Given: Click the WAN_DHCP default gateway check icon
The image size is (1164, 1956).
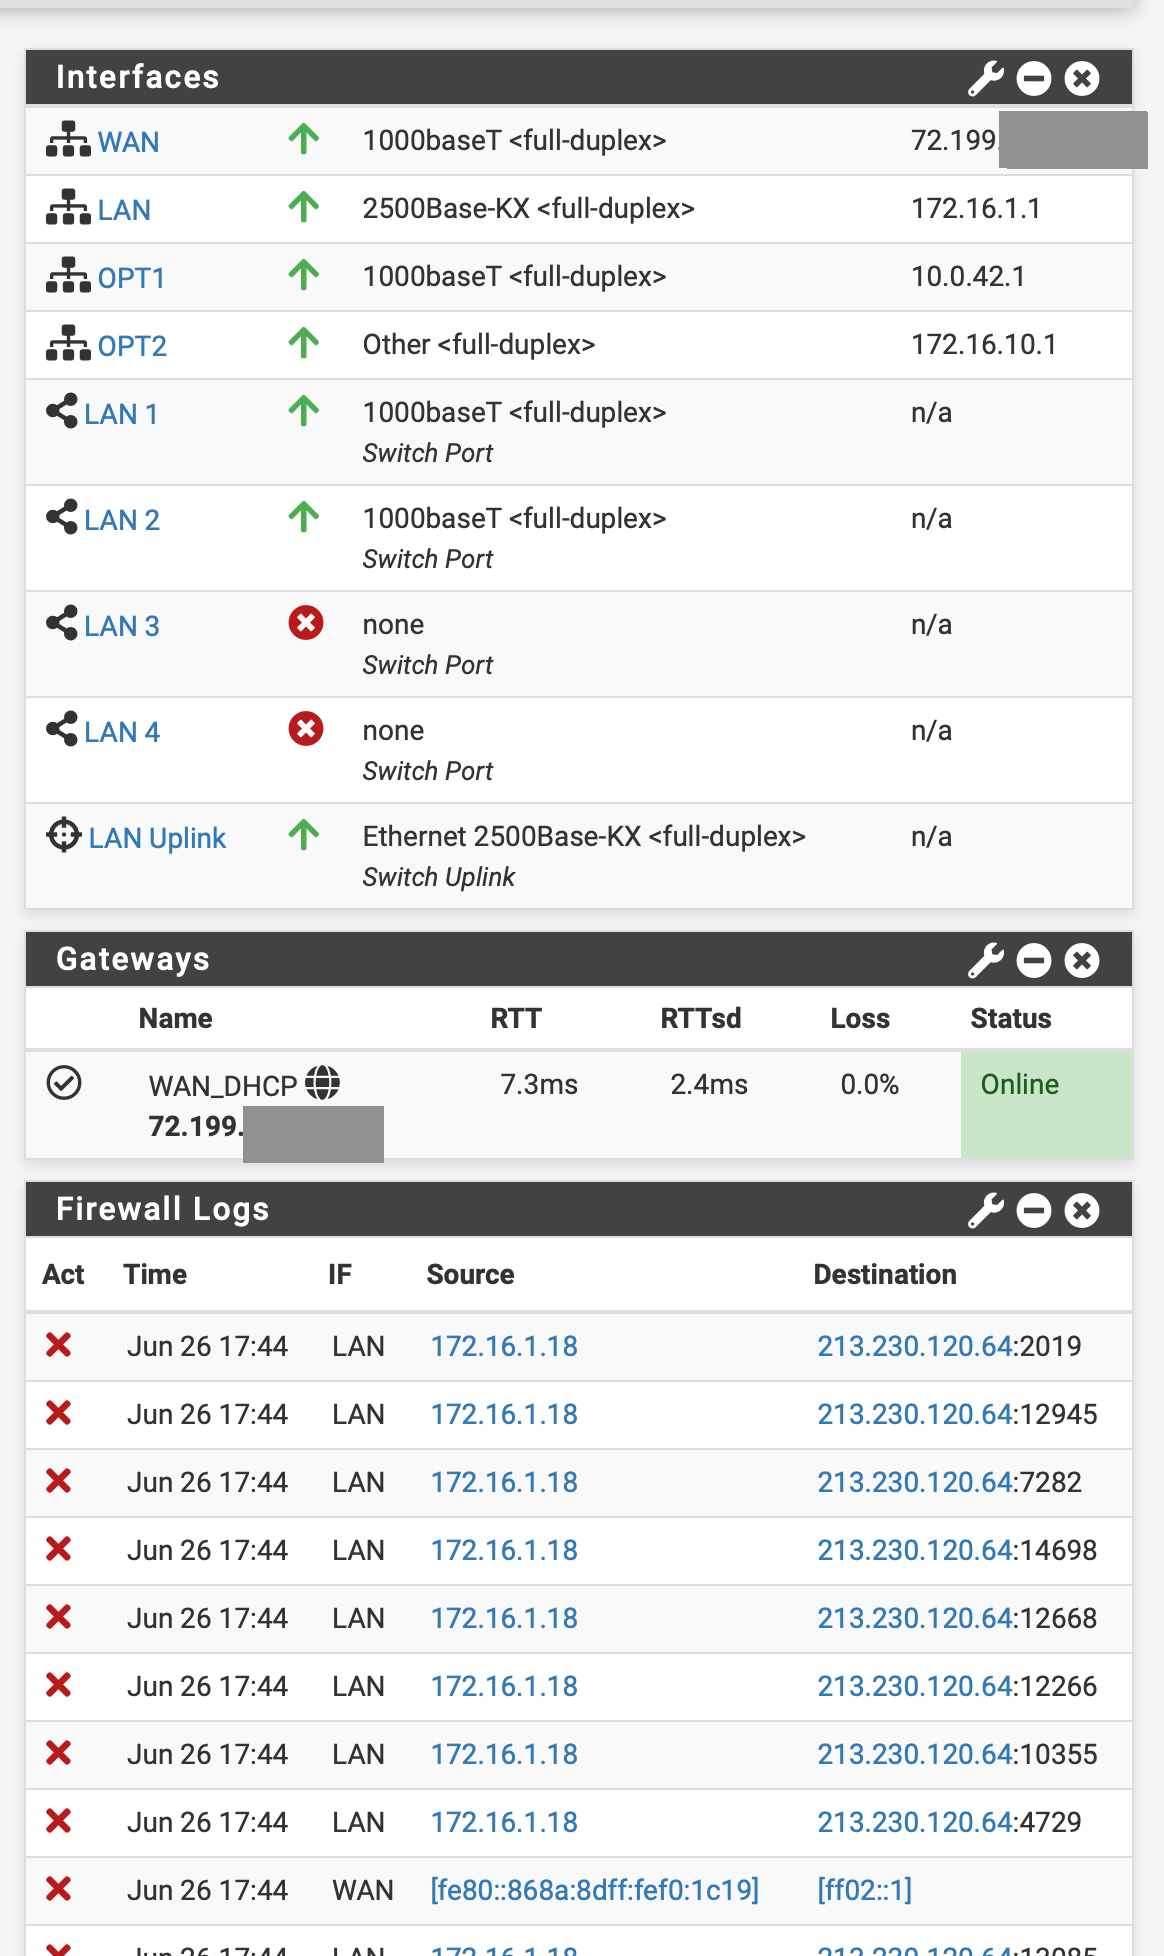Looking at the screenshot, I should (x=64, y=1083).
